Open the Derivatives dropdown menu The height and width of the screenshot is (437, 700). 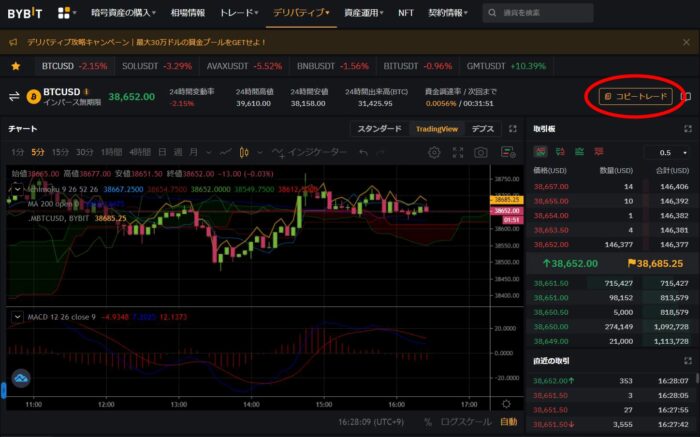click(x=301, y=13)
